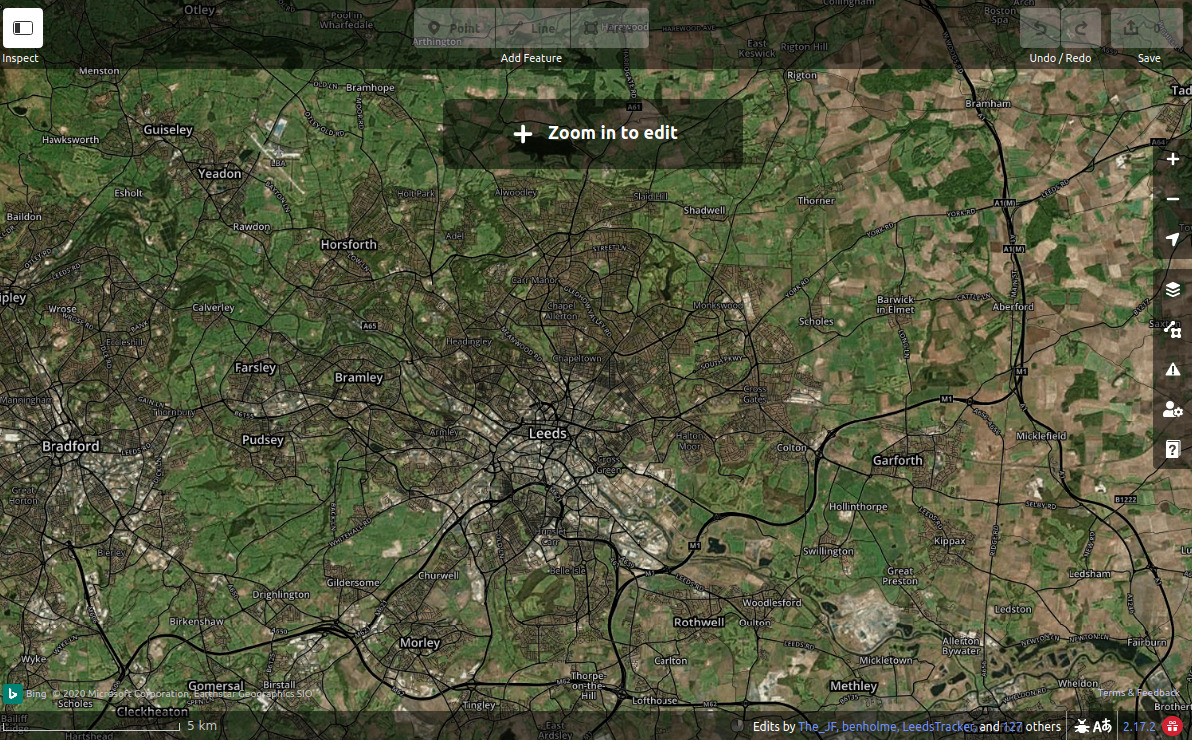The height and width of the screenshot is (740, 1192).
Task: Open version 2.17.2 changelog link
Action: pyautogui.click(x=1139, y=726)
